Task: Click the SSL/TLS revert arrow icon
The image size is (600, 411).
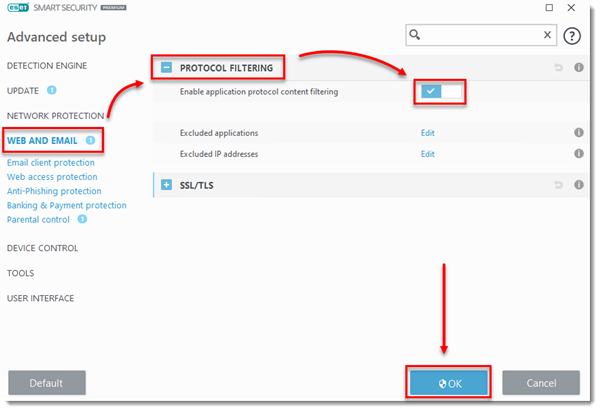Action: pyautogui.click(x=560, y=185)
